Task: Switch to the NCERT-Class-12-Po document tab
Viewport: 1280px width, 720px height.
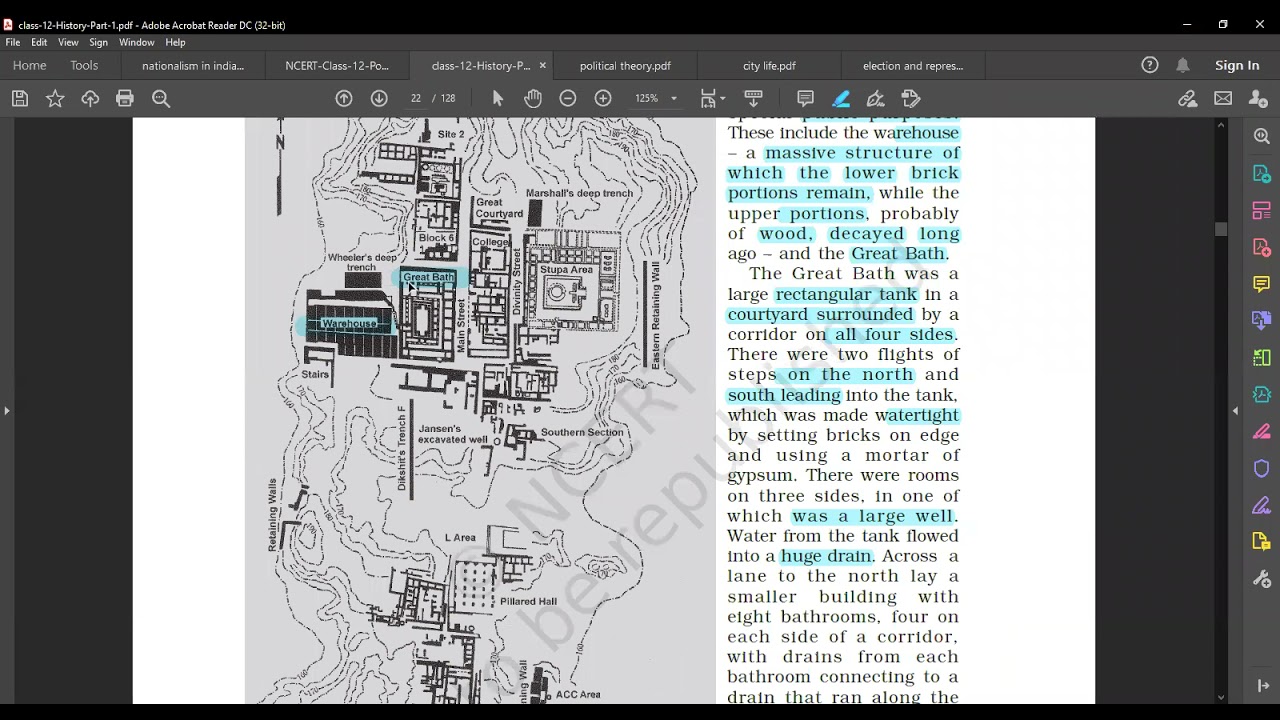Action: point(337,66)
